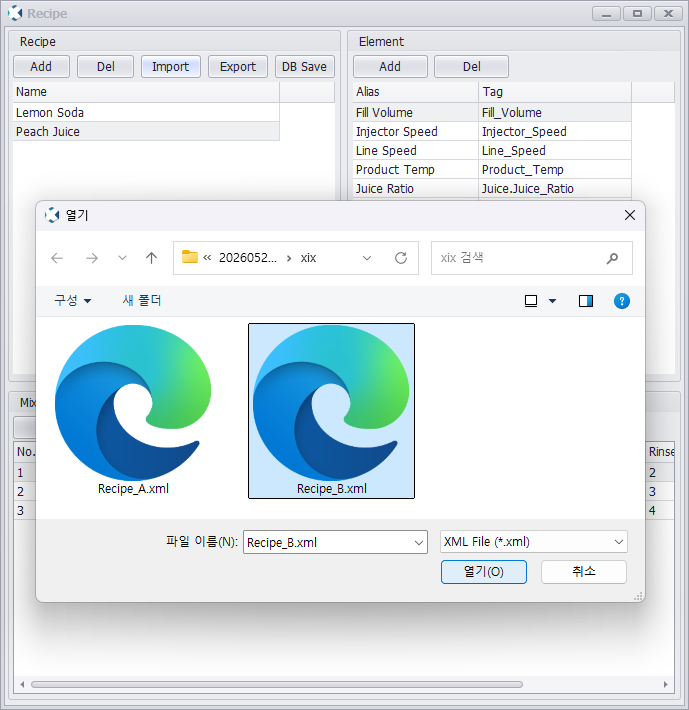This screenshot has width=689, height=710.
Task: Open help with question mark icon
Action: [x=622, y=301]
